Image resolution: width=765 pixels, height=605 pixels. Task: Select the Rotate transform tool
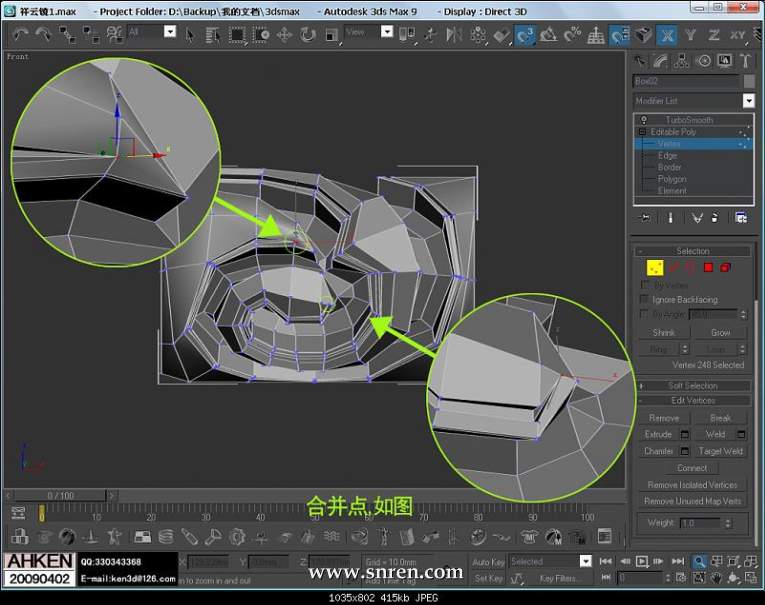(x=306, y=34)
